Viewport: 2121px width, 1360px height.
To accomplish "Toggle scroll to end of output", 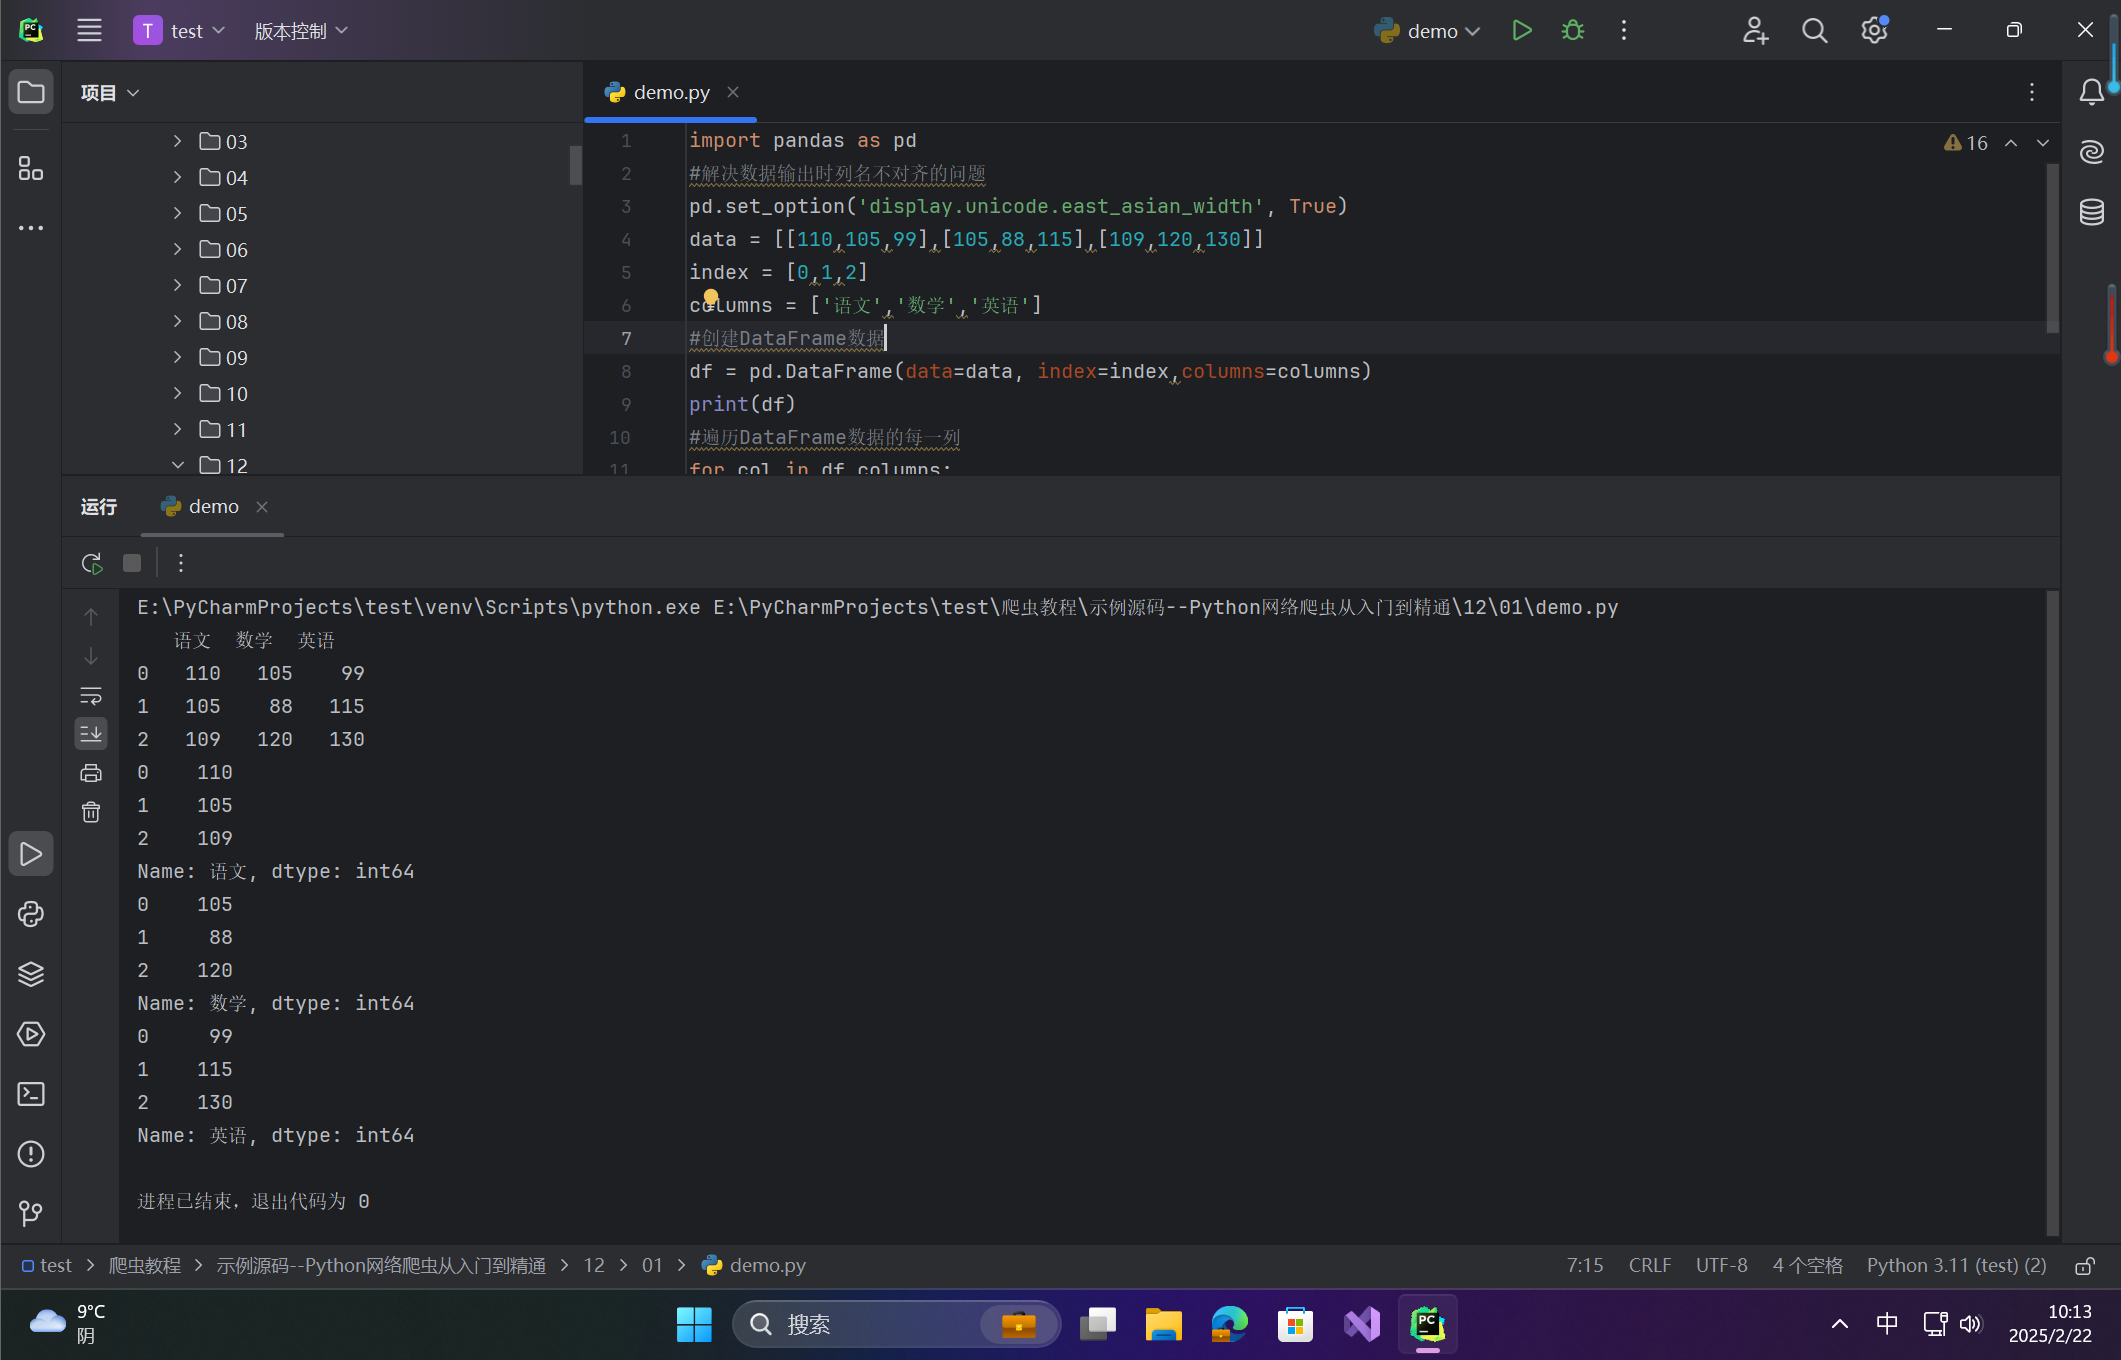I will click(91, 734).
